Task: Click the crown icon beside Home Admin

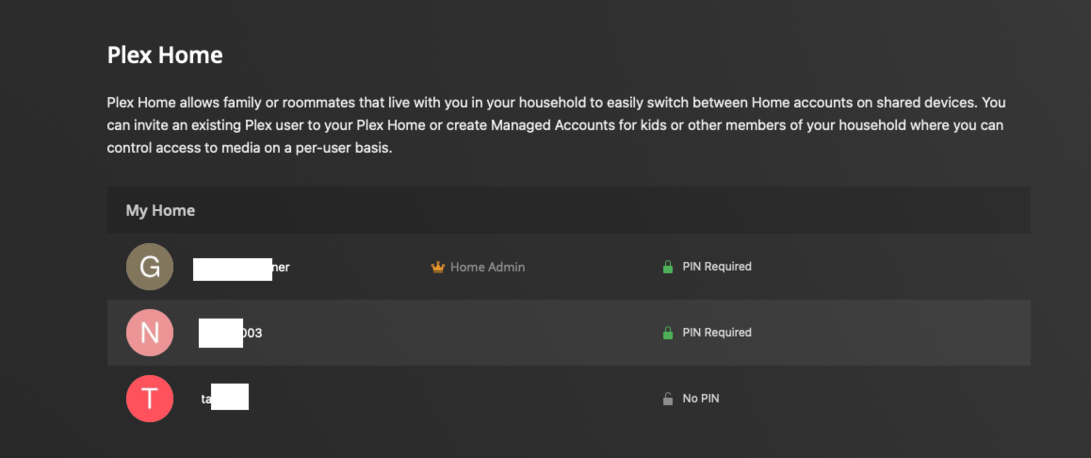Action: click(x=437, y=267)
